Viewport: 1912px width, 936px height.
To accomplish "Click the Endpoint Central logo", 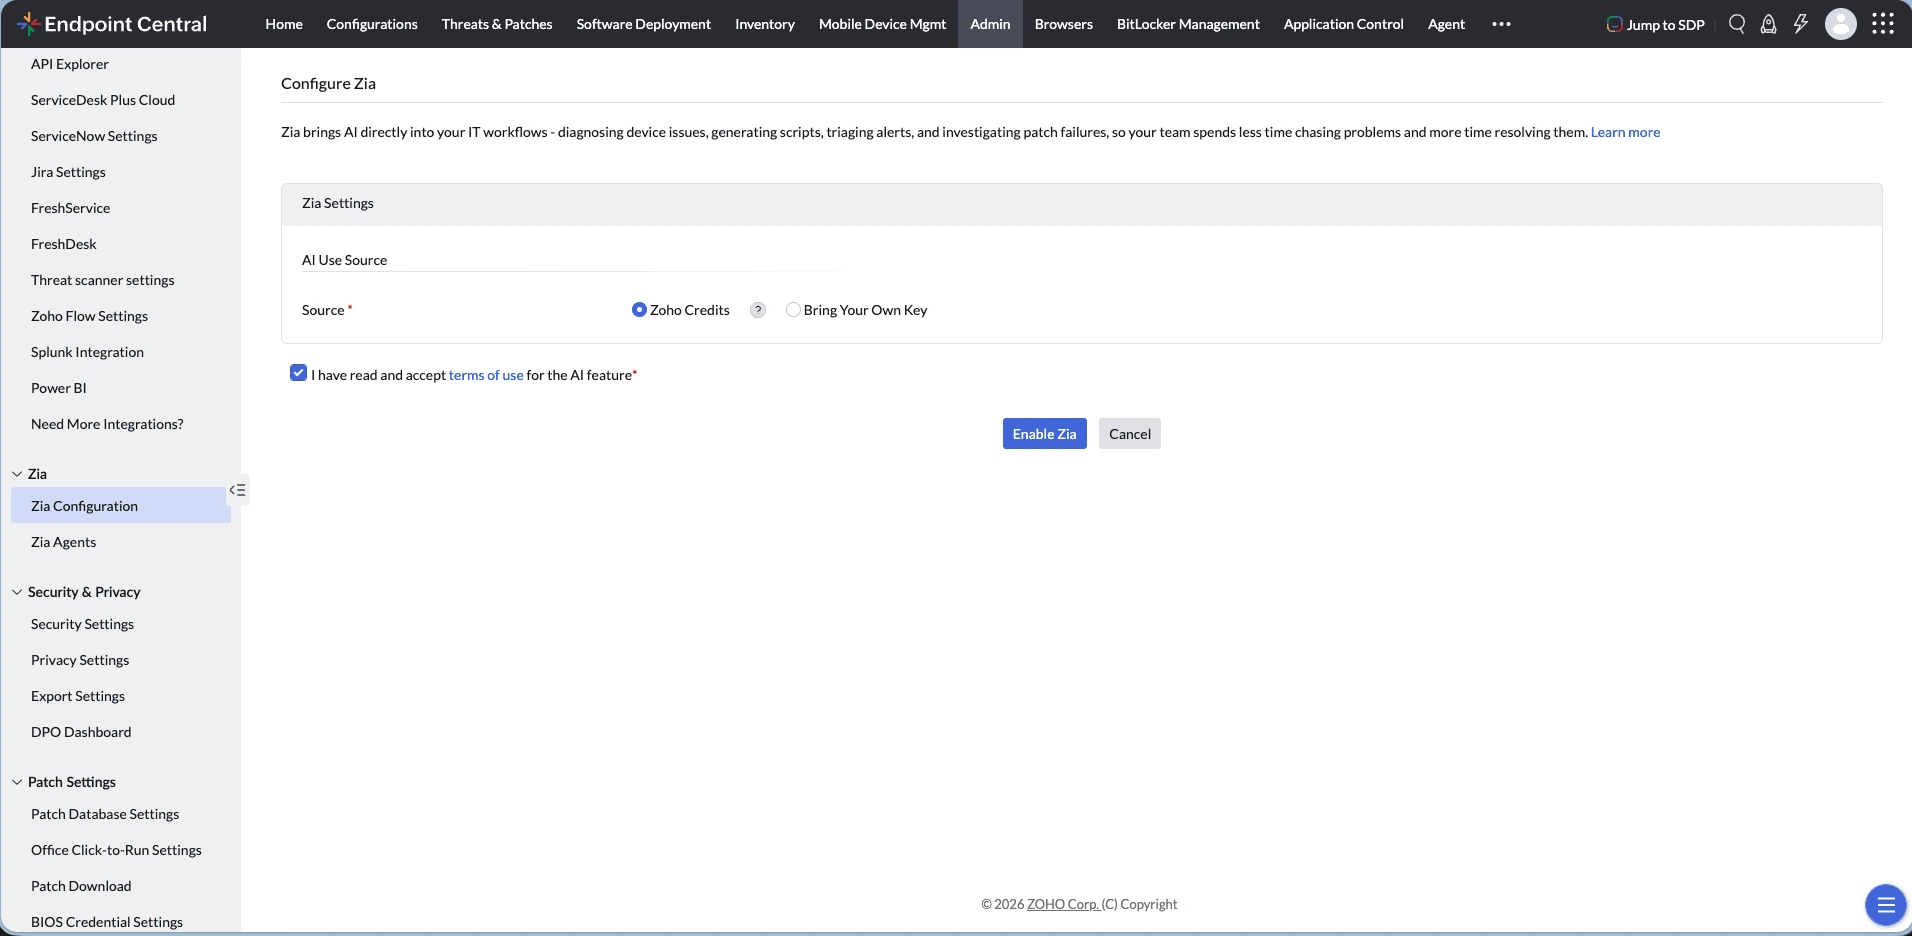I will pos(112,24).
